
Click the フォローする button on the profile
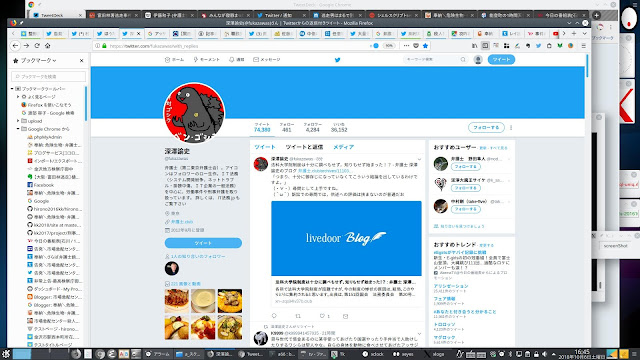click(486, 127)
